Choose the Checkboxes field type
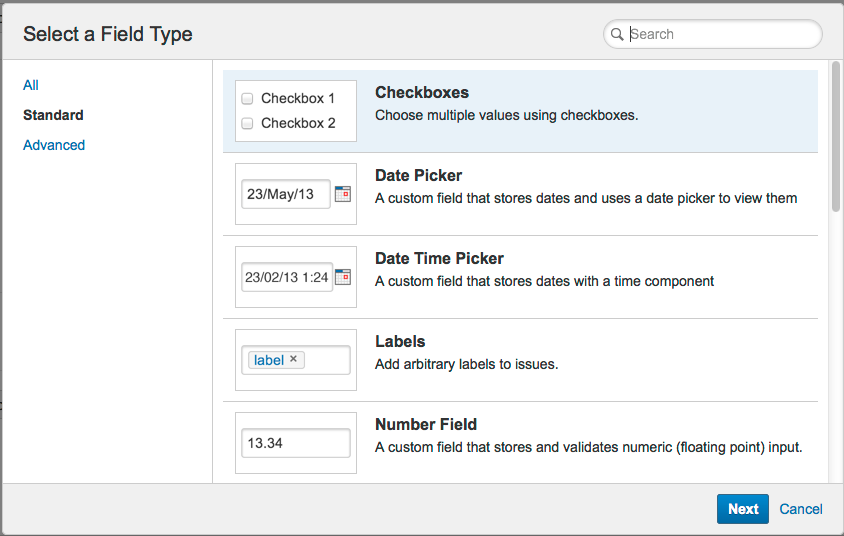844x536 pixels. [421, 93]
